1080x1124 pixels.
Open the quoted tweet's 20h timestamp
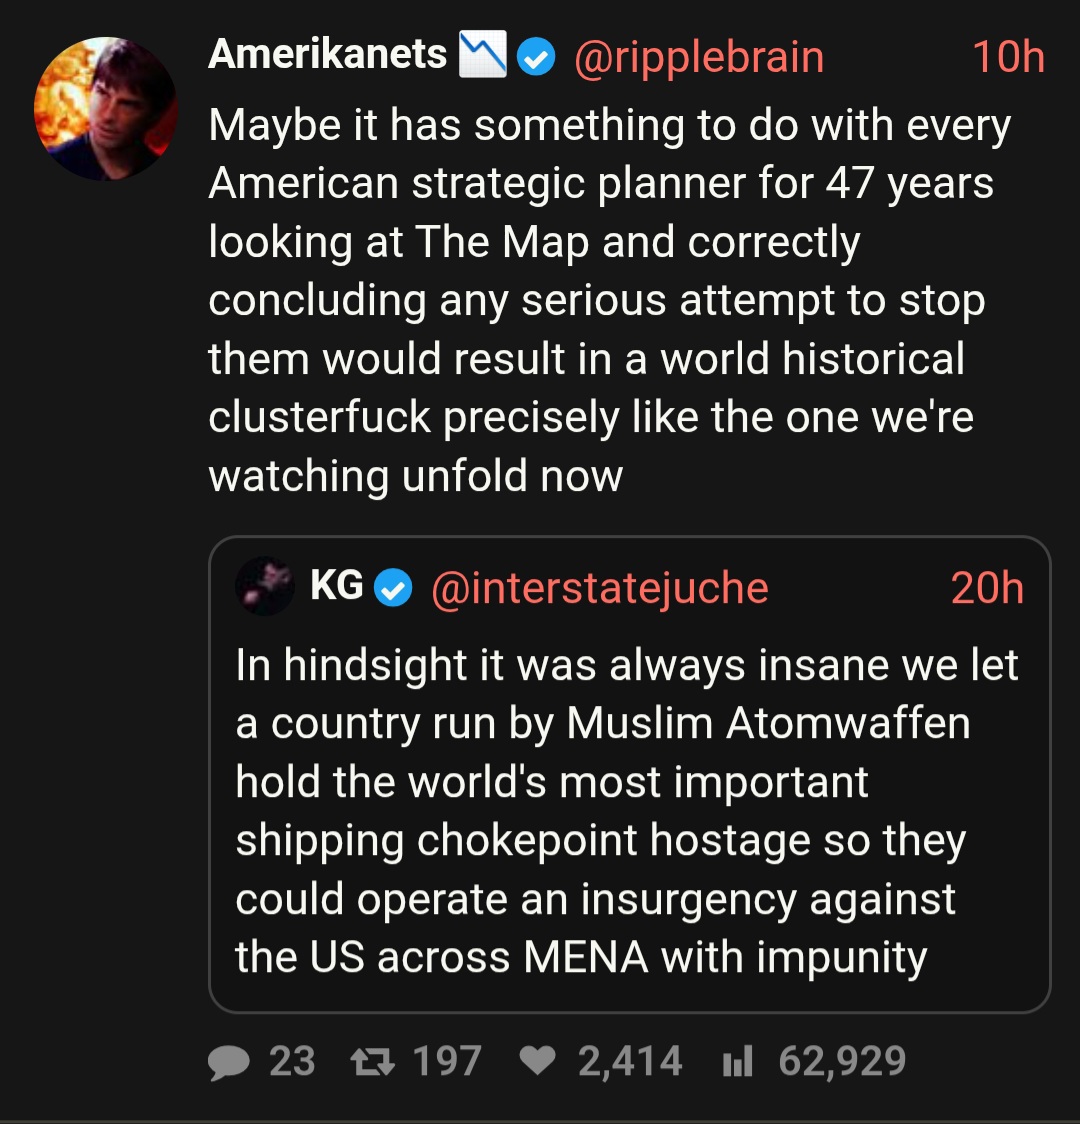click(987, 589)
